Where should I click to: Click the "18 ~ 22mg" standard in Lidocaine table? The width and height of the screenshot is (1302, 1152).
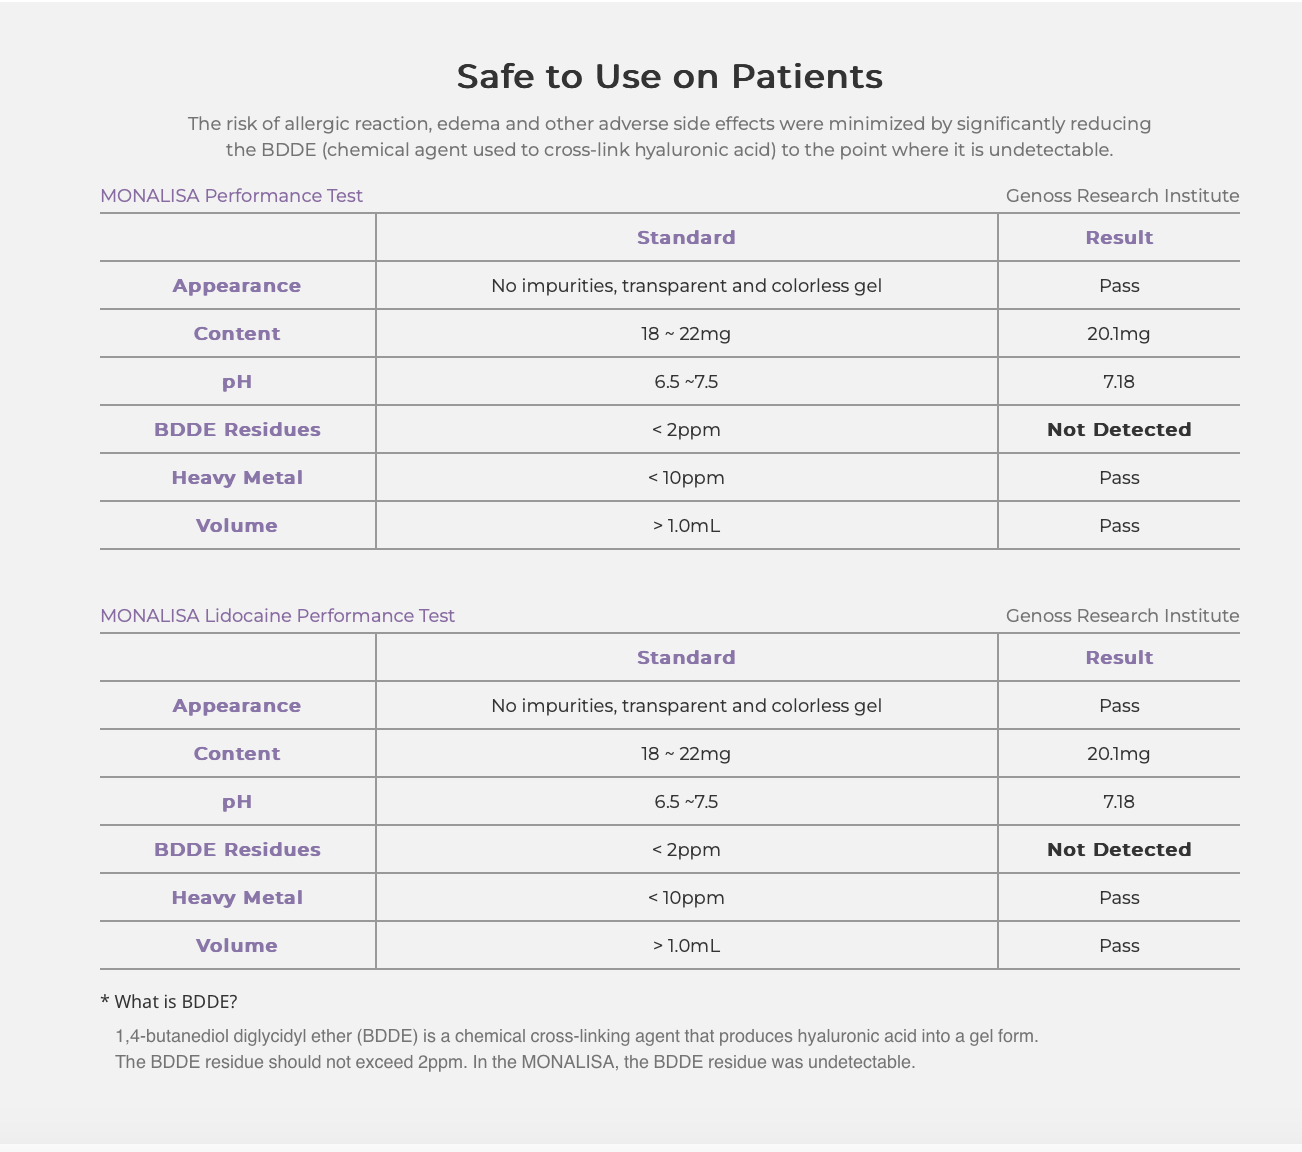coord(686,754)
